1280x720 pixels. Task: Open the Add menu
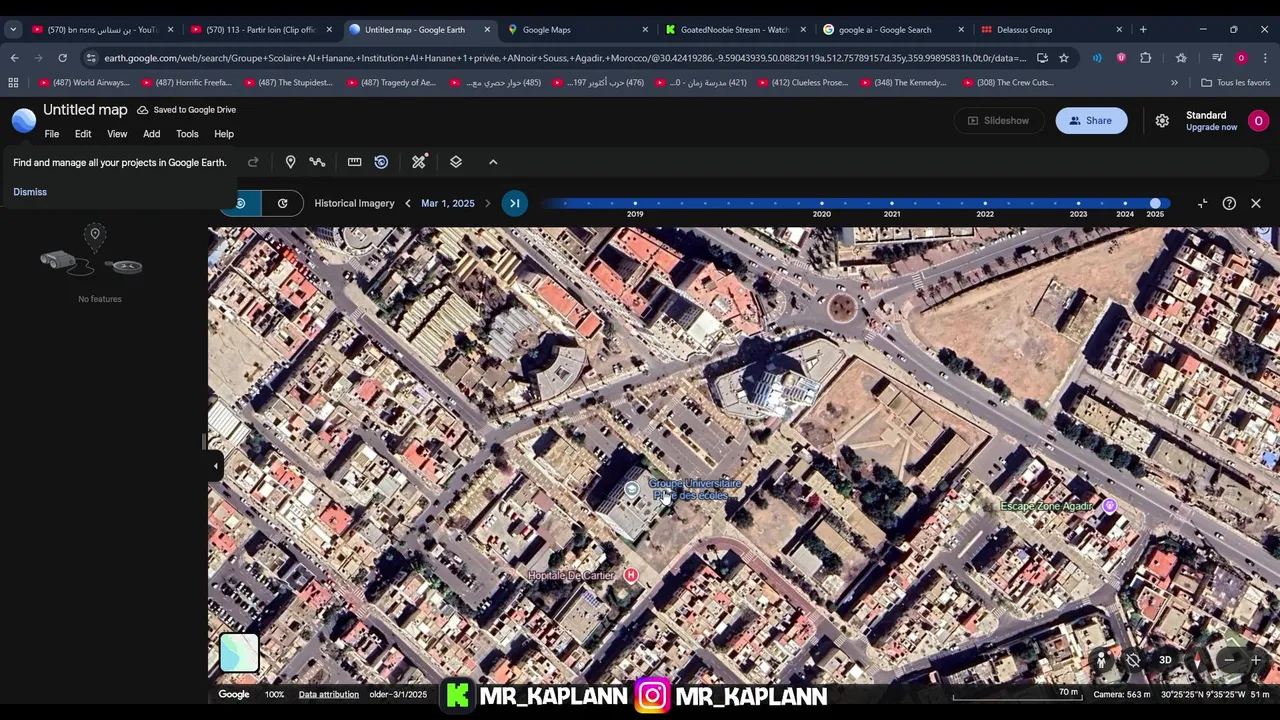(x=151, y=134)
